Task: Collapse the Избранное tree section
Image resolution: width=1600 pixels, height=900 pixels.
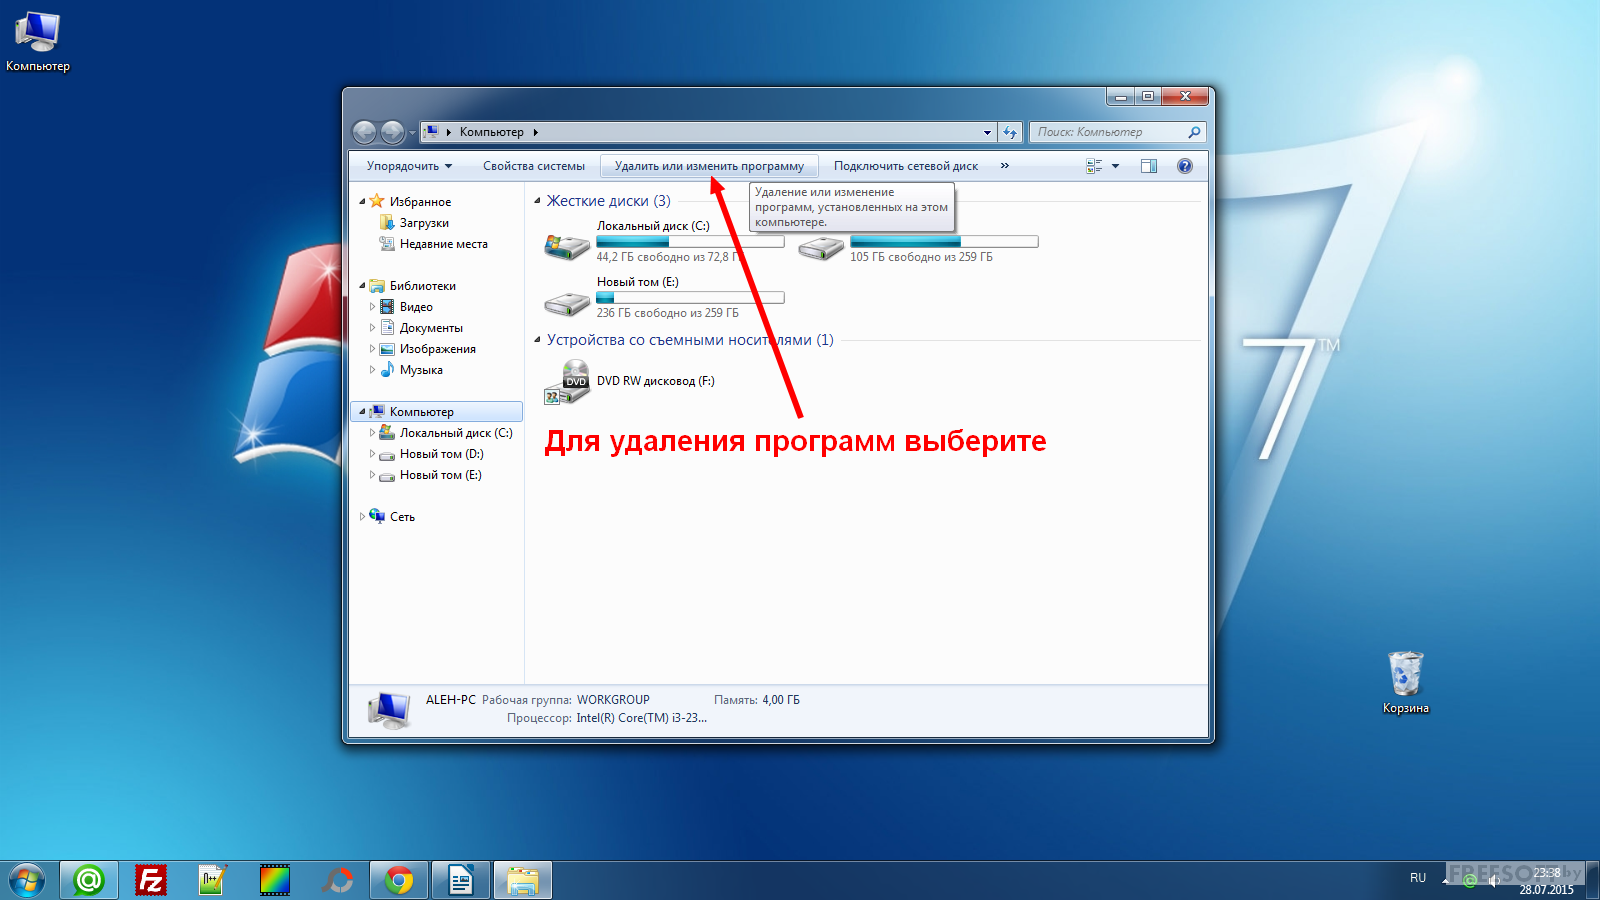Action: point(362,202)
